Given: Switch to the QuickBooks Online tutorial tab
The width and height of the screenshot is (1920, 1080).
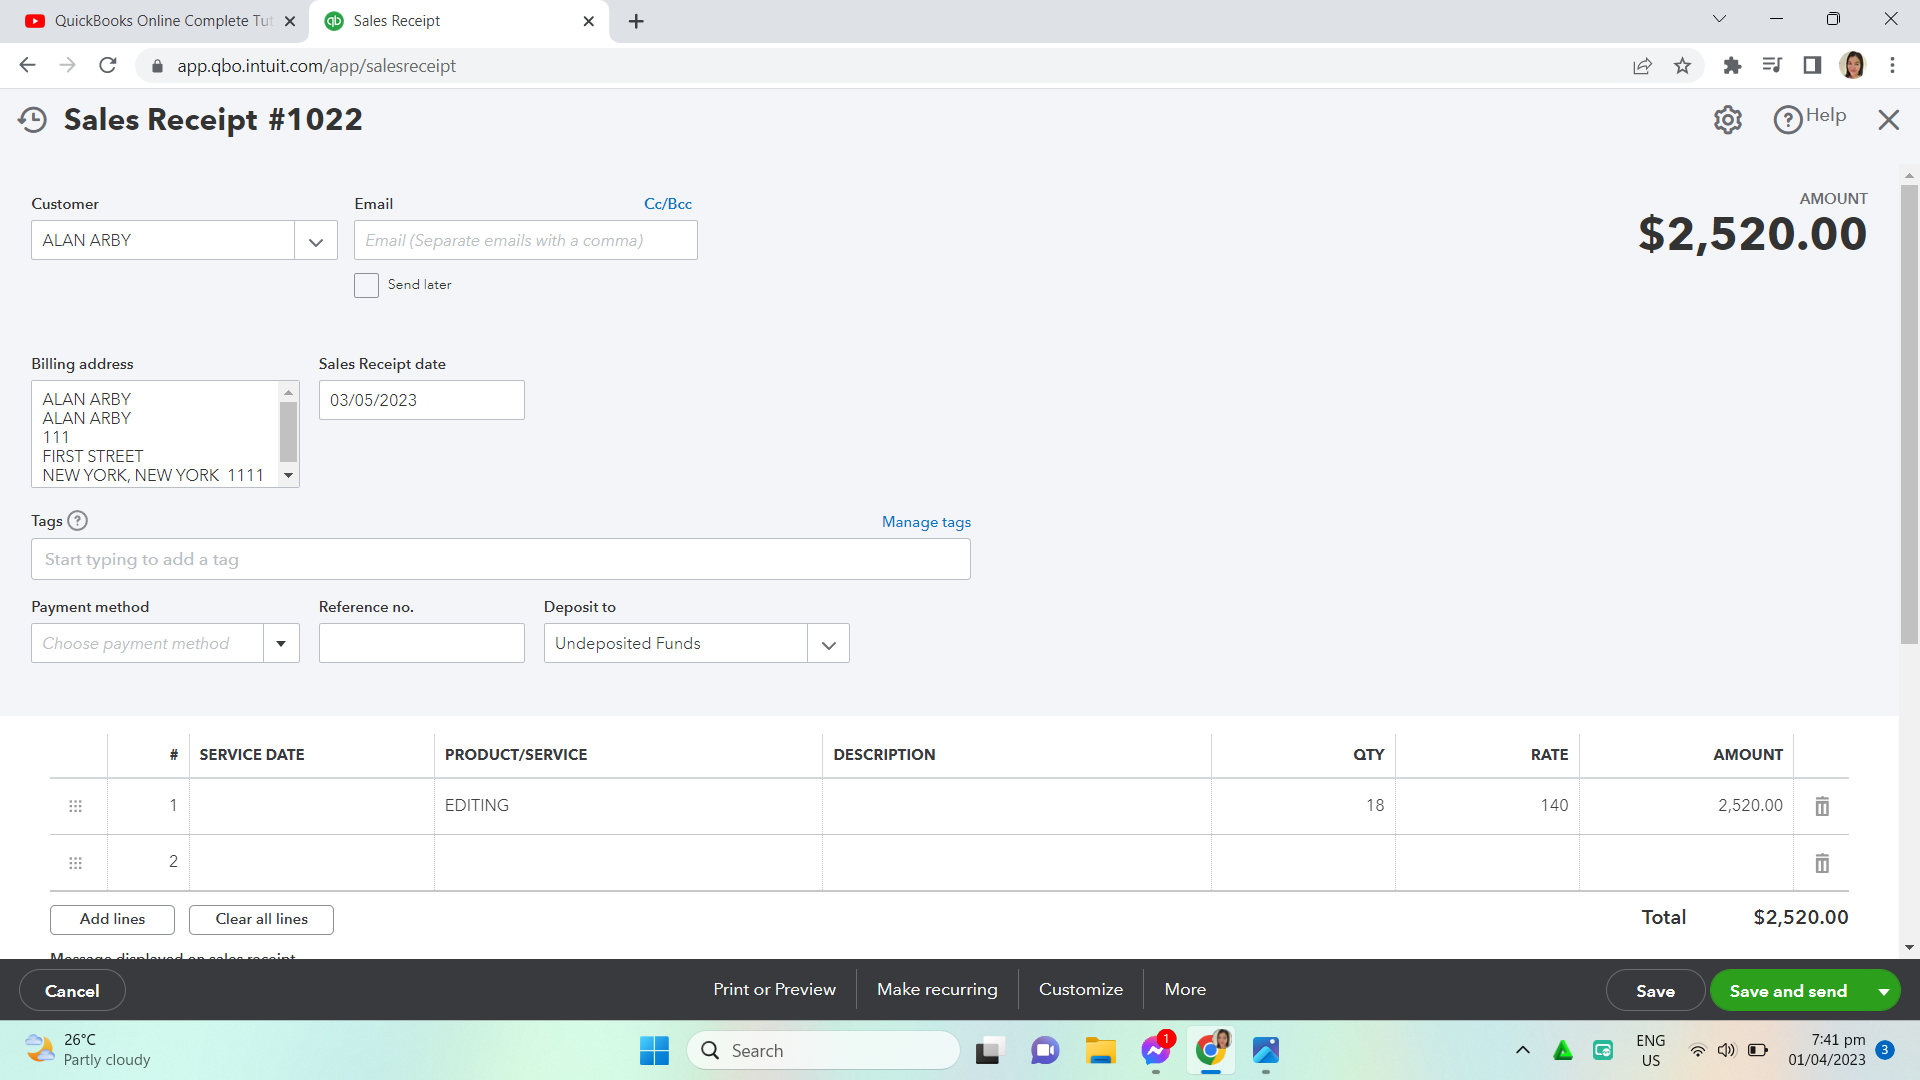Looking at the screenshot, I should 160,21.
